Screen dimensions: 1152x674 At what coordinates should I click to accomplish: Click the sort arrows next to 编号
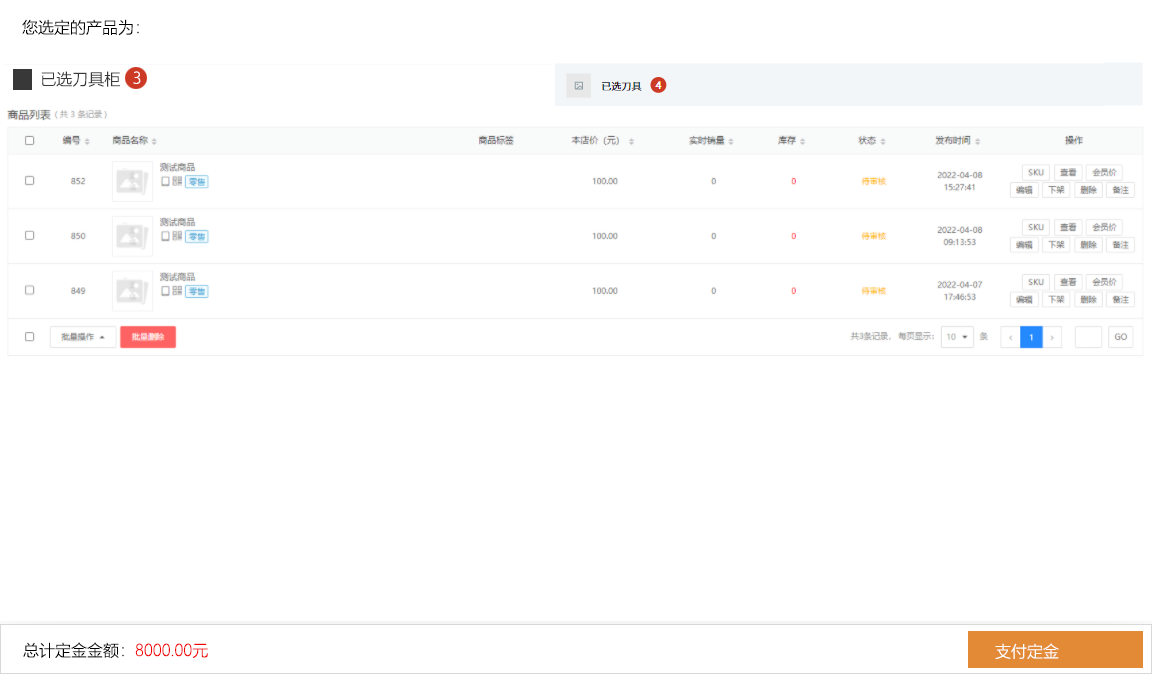point(87,141)
